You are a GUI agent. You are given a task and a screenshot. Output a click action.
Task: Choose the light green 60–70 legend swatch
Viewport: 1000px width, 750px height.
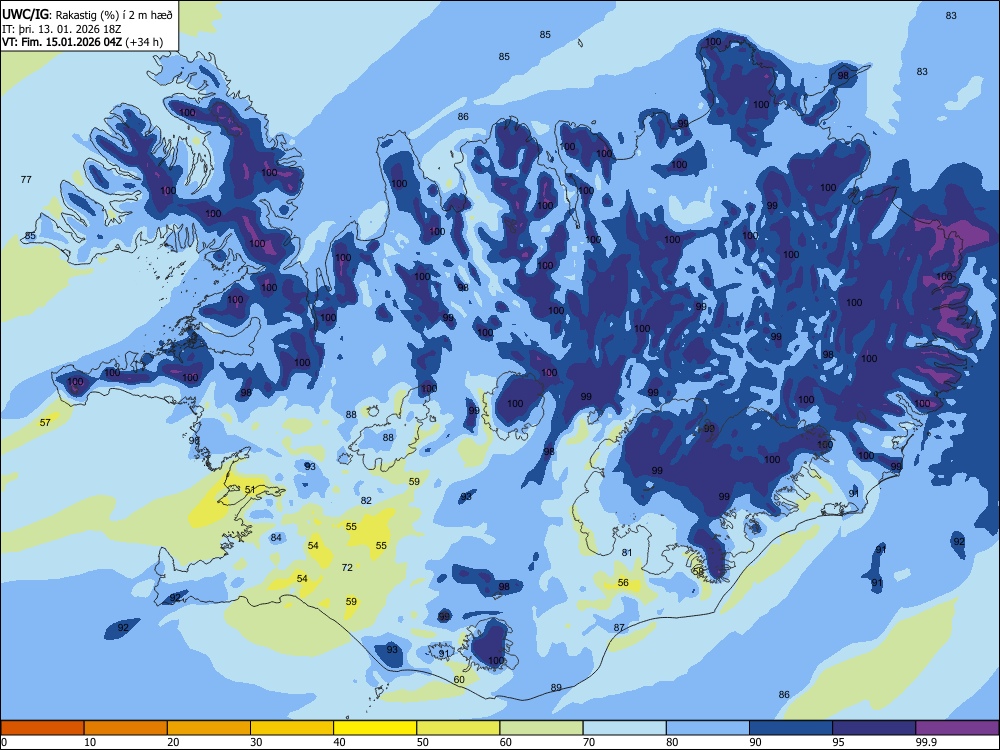(541, 728)
